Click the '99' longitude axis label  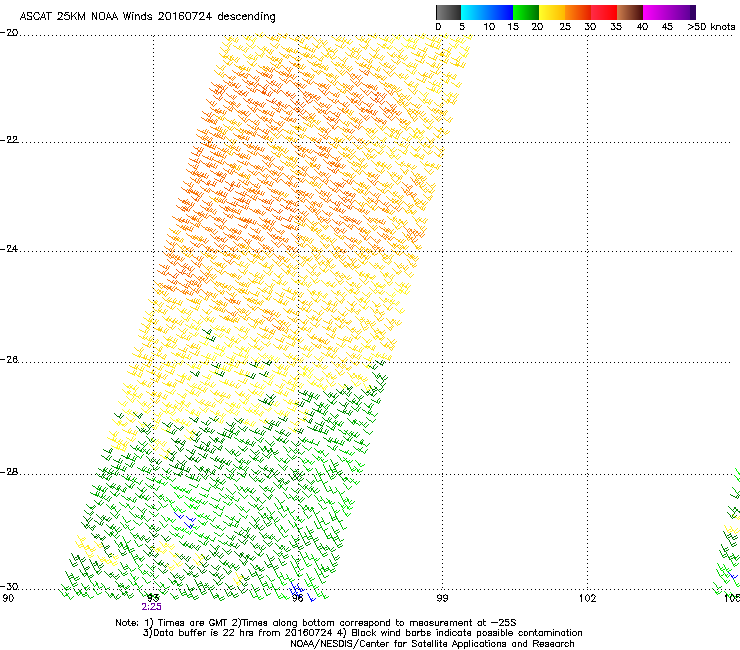pos(442,598)
